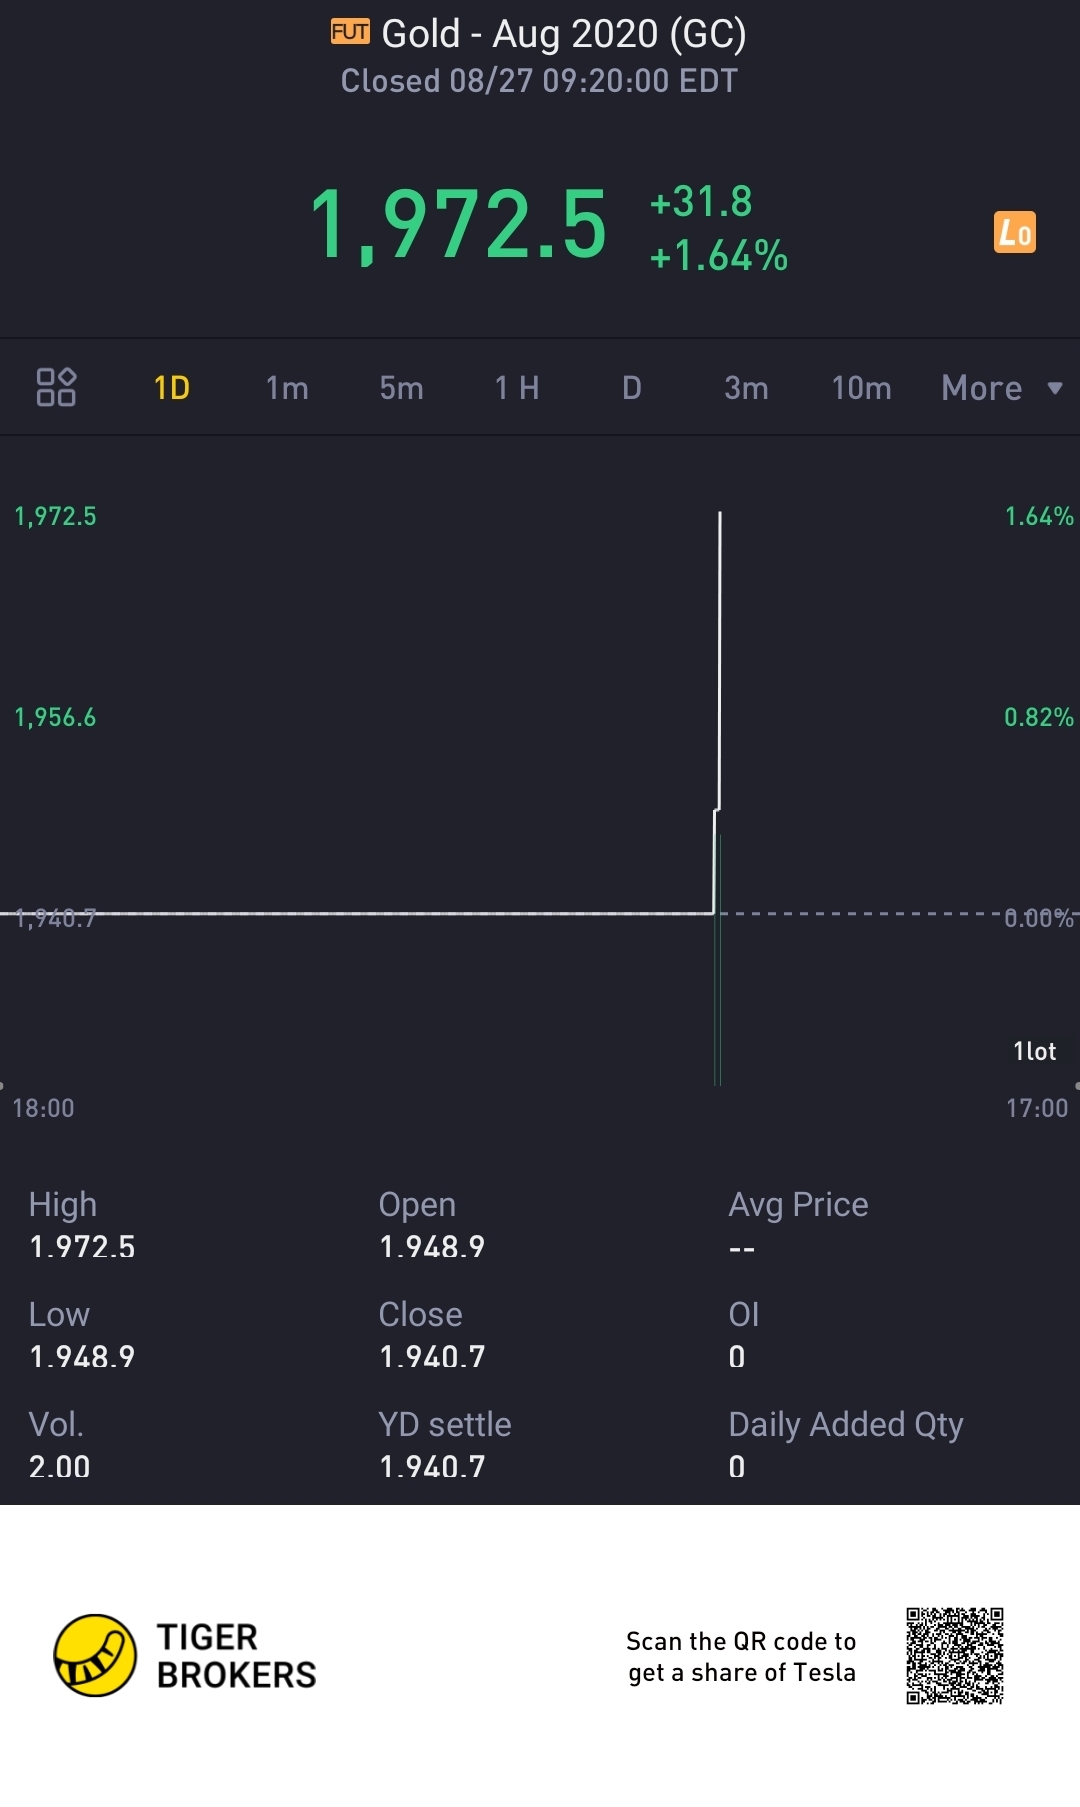Choose the 3m timeframe tab
This screenshot has height=1807, width=1080.
(746, 388)
